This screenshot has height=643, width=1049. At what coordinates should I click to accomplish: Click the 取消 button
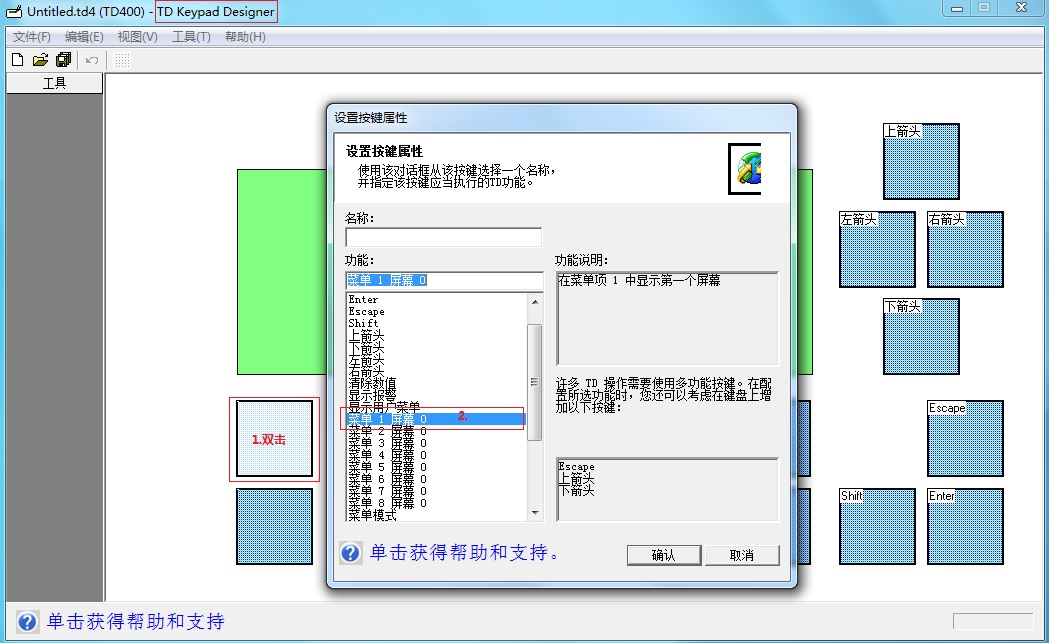(x=742, y=555)
